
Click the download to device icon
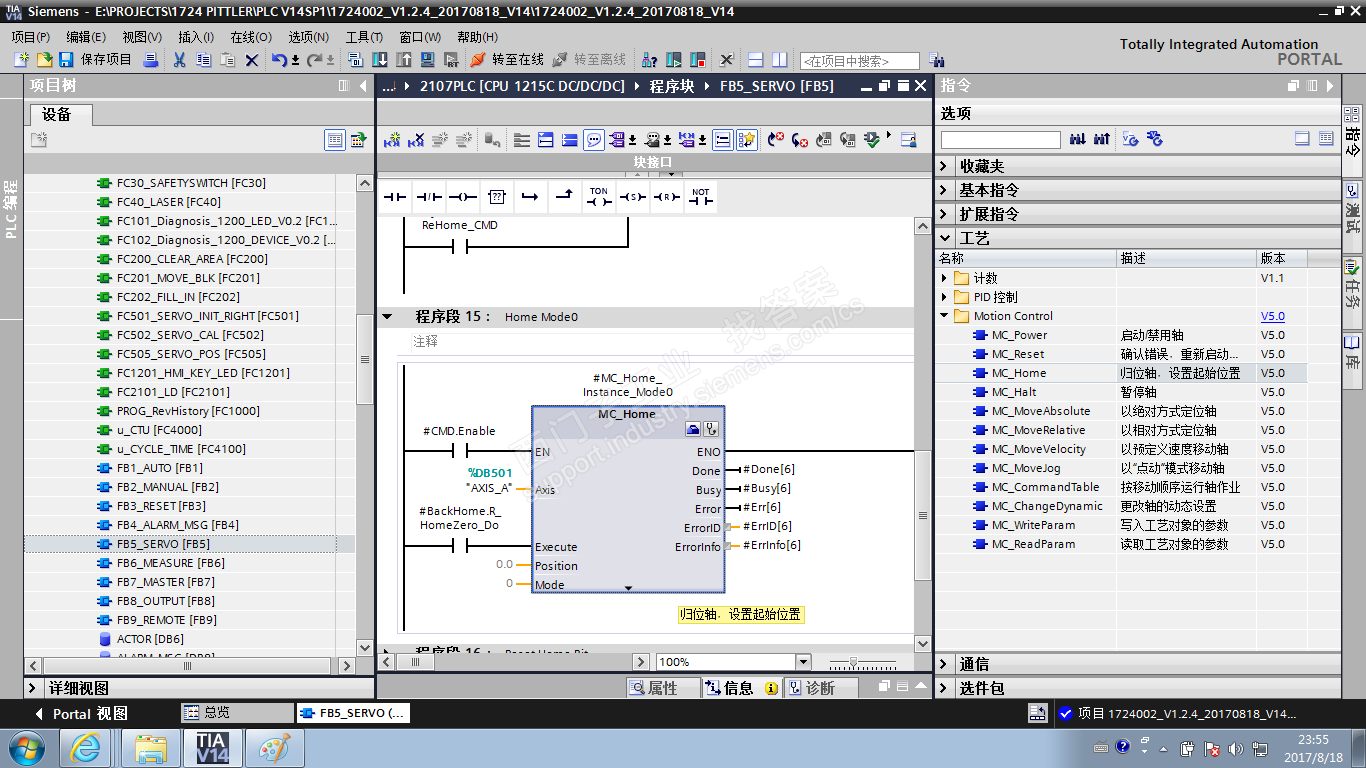[x=380, y=60]
